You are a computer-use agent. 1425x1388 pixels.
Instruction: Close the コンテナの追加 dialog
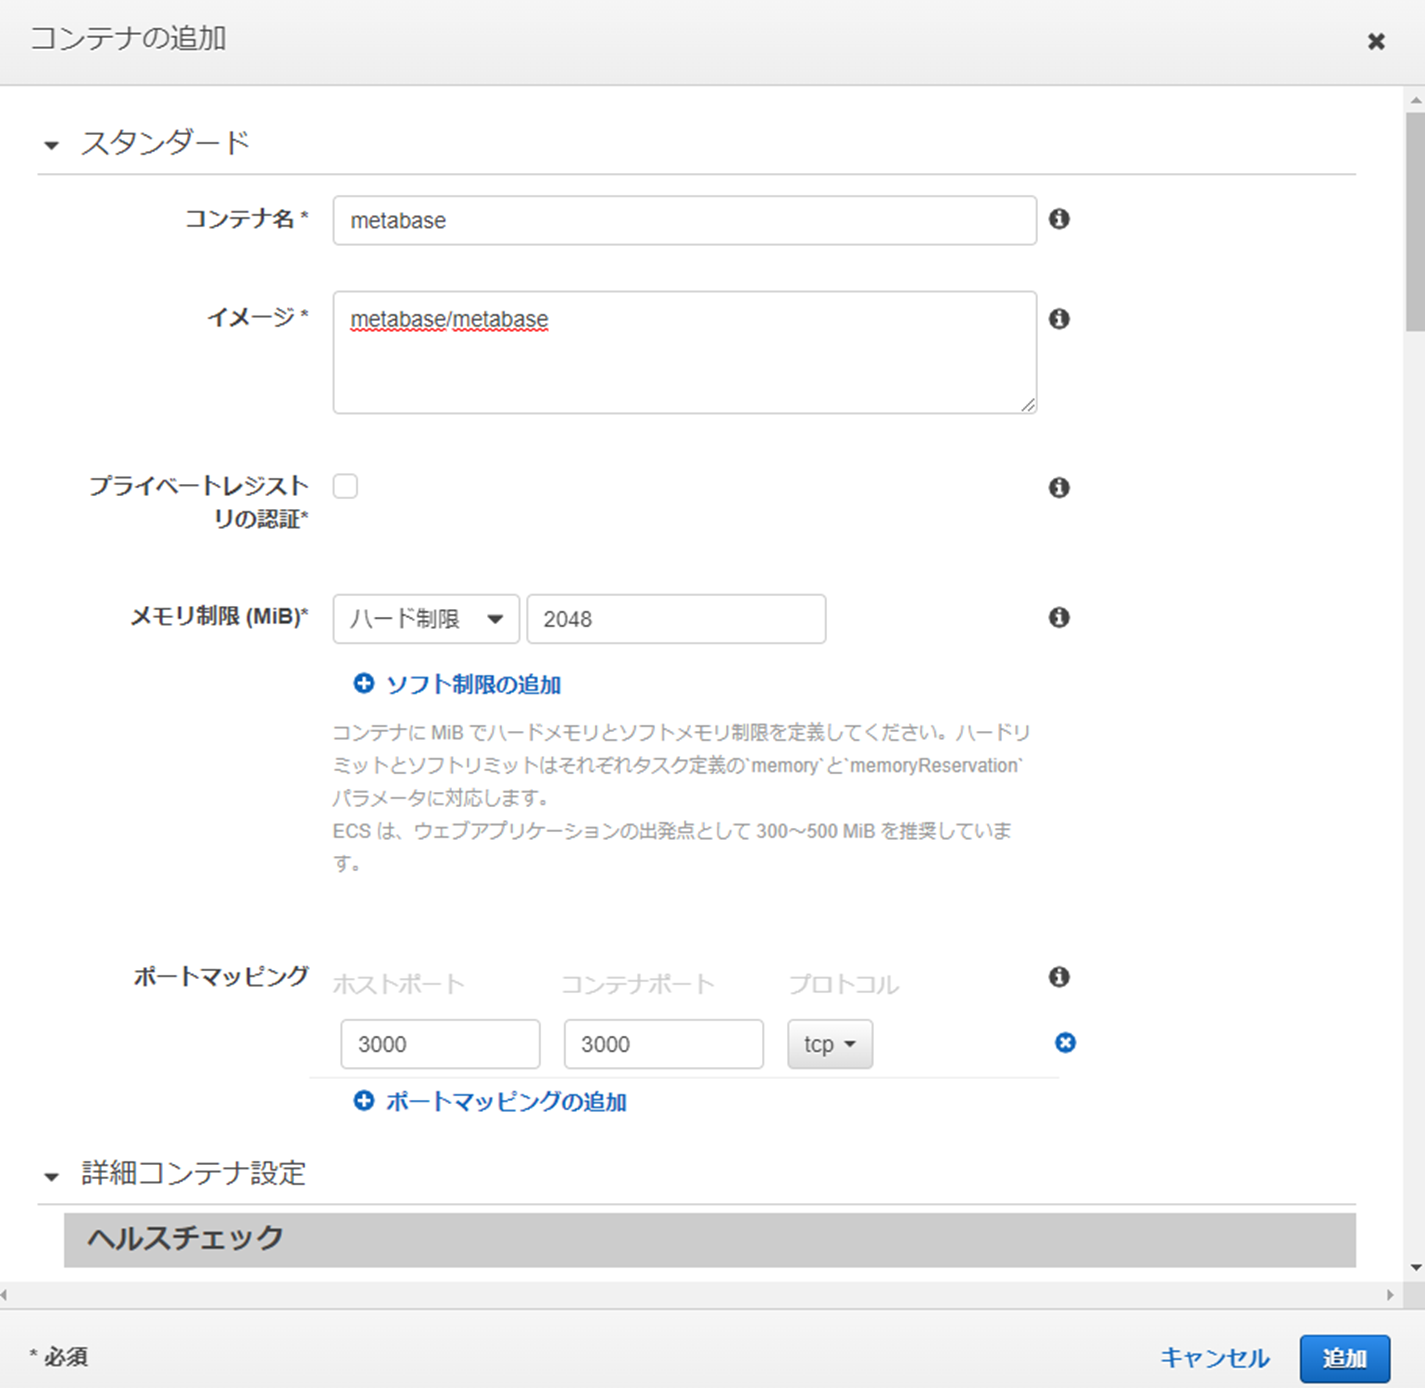(1376, 41)
